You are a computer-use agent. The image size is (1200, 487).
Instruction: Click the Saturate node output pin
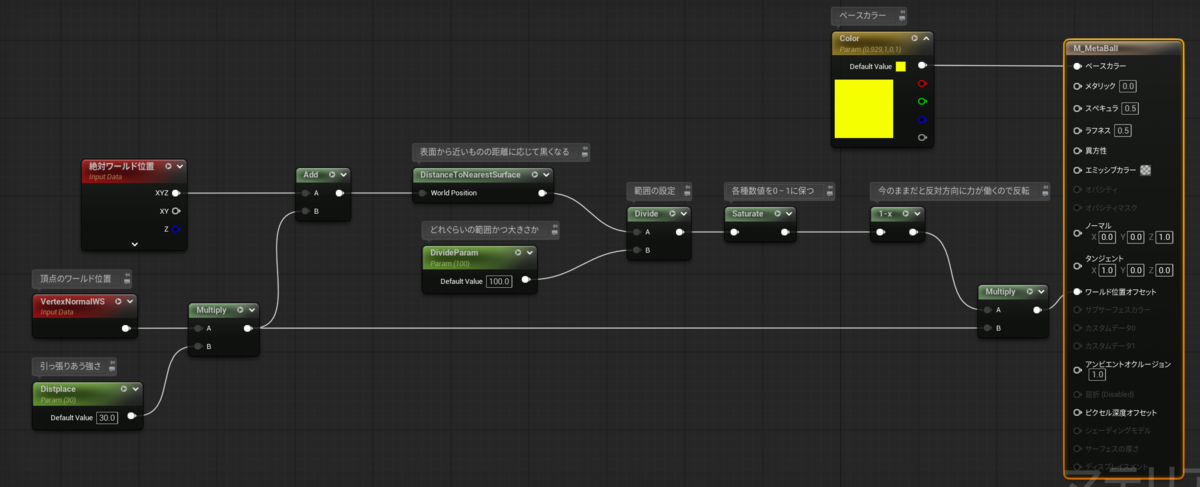pyautogui.click(x=784, y=233)
